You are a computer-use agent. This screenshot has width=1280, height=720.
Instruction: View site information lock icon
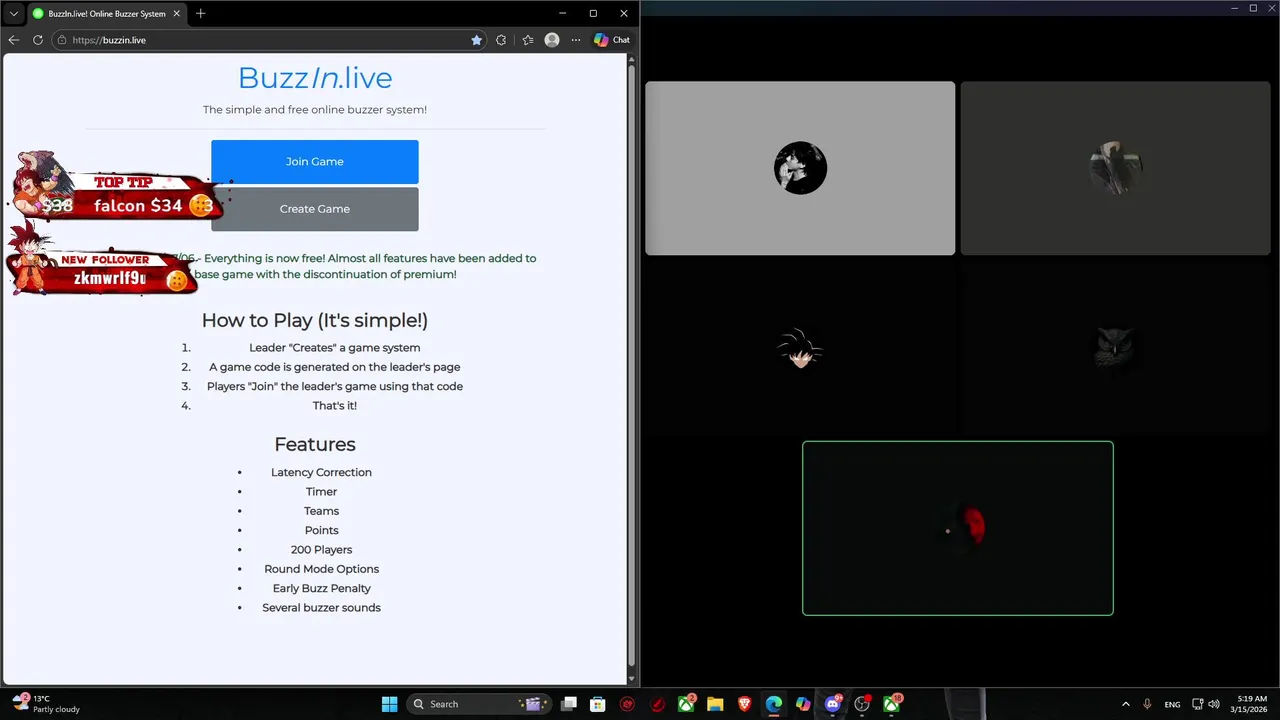tap(62, 40)
